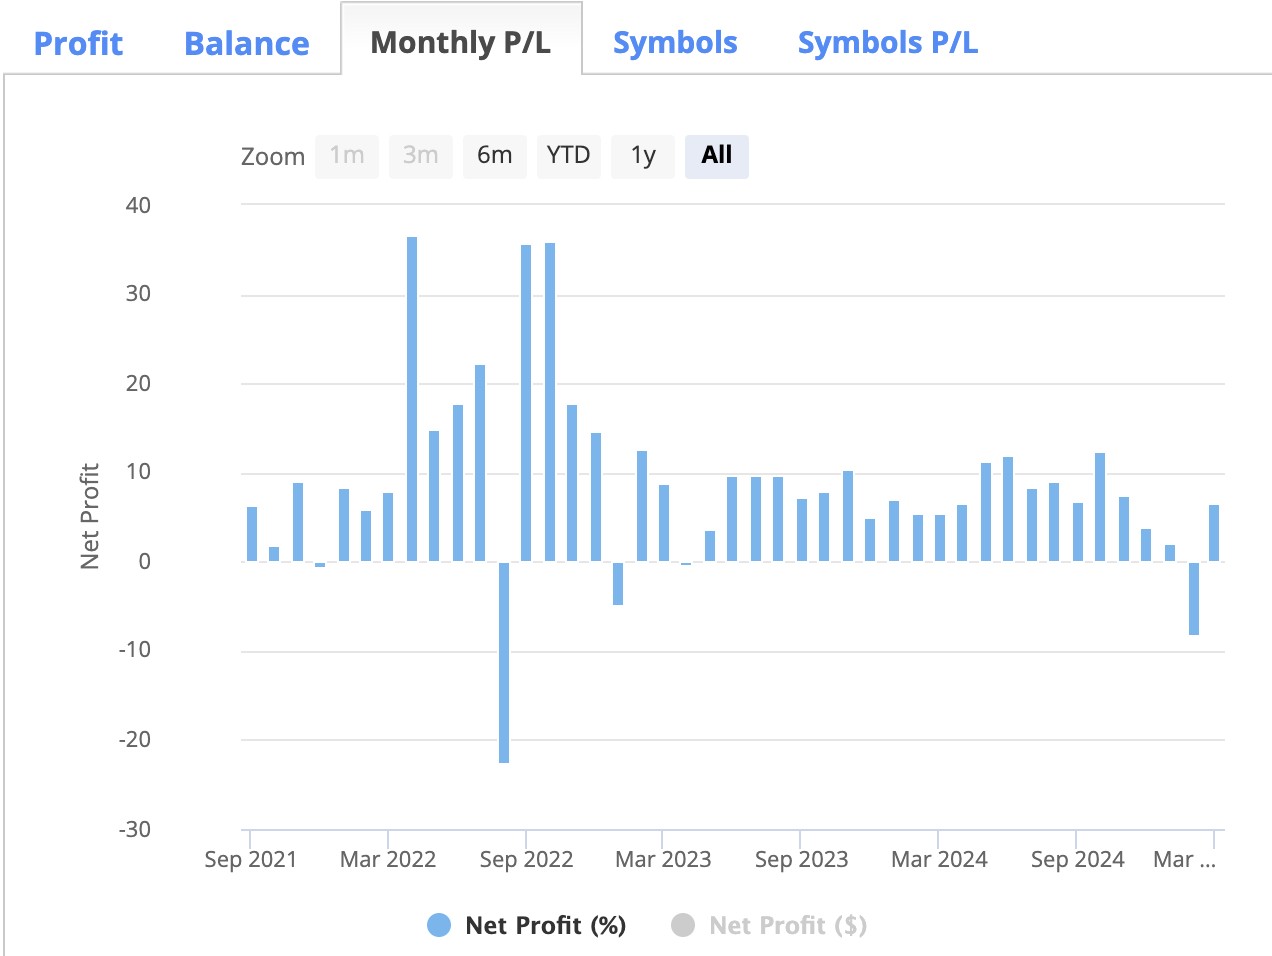Viewport: 1272px width, 956px height.
Task: Zoom chart to 6m range
Action: 495,156
